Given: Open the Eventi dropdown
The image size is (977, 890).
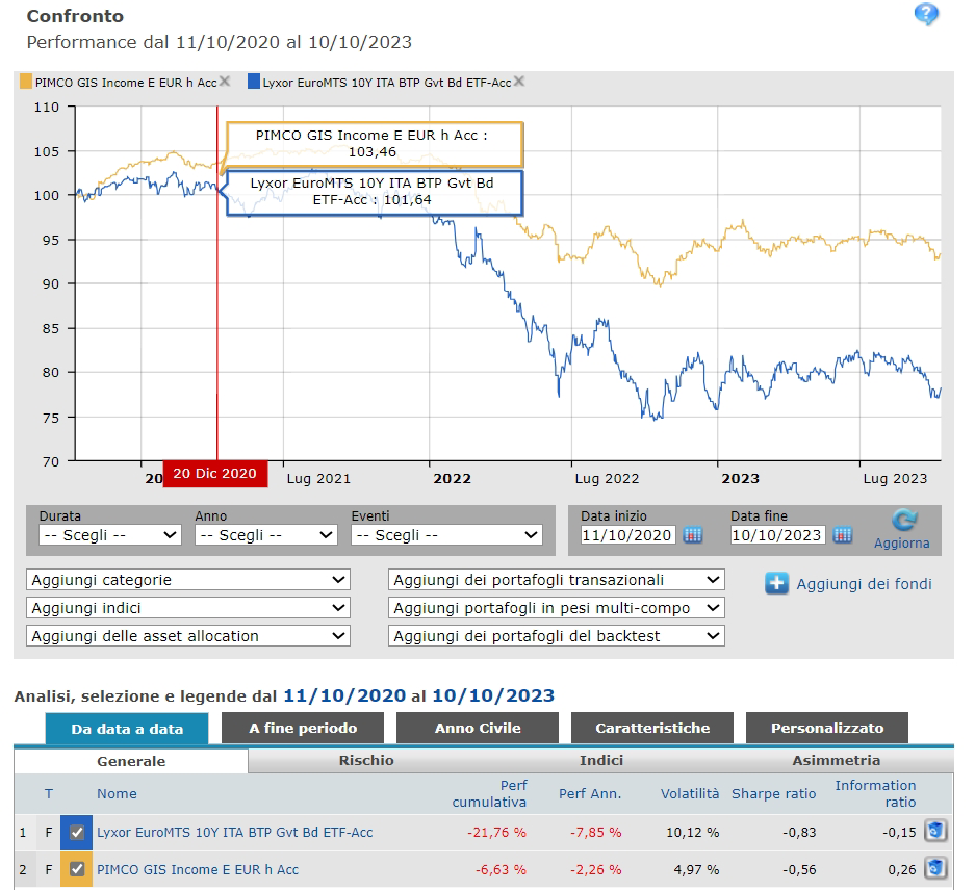Looking at the screenshot, I should [447, 535].
